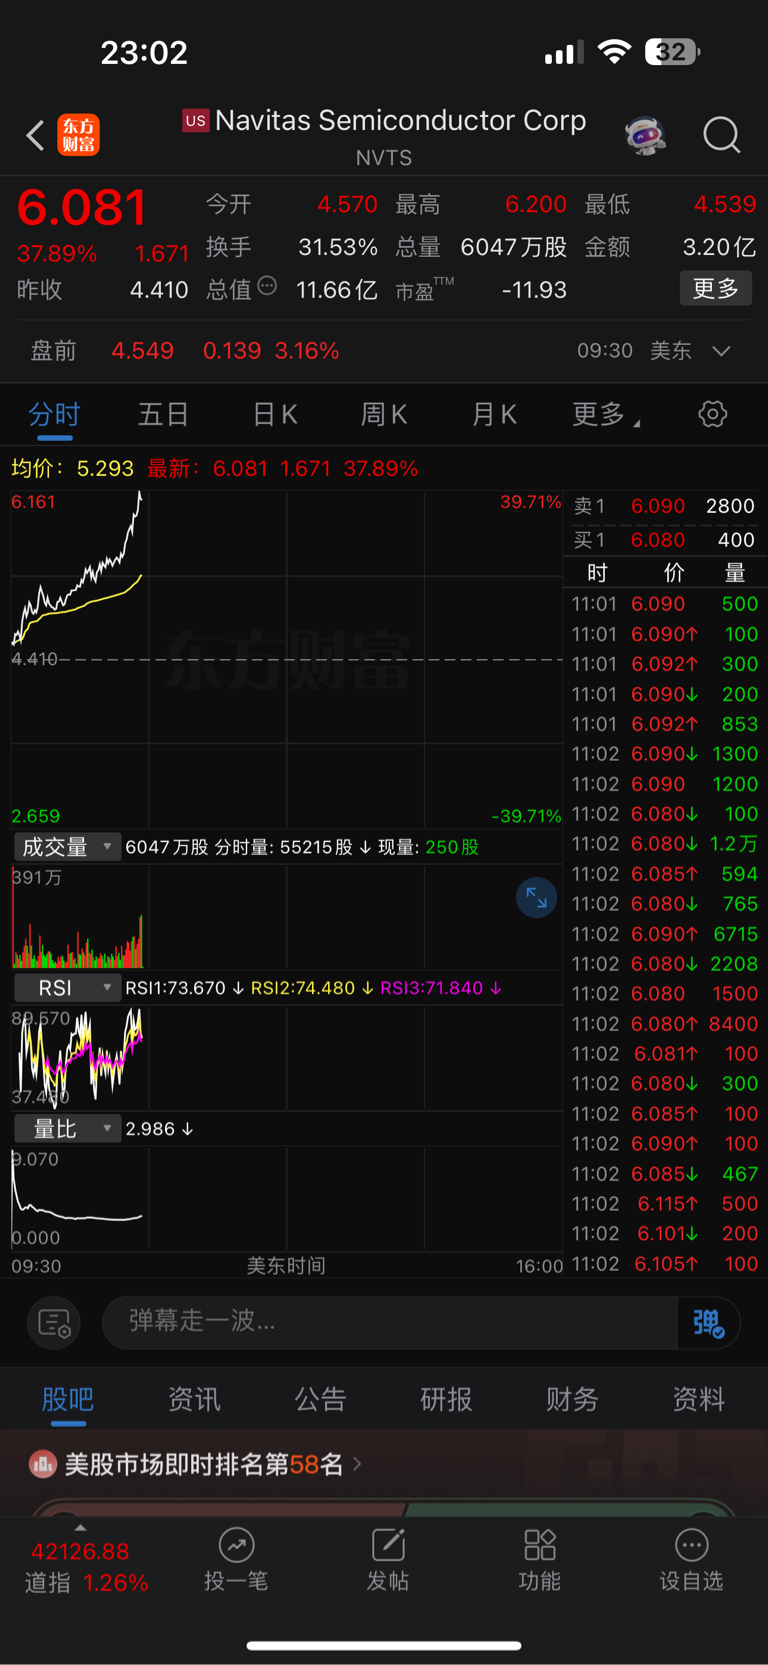The width and height of the screenshot is (768, 1665).
Task: Tap the RSI indicator chart panel
Action: (286, 1057)
